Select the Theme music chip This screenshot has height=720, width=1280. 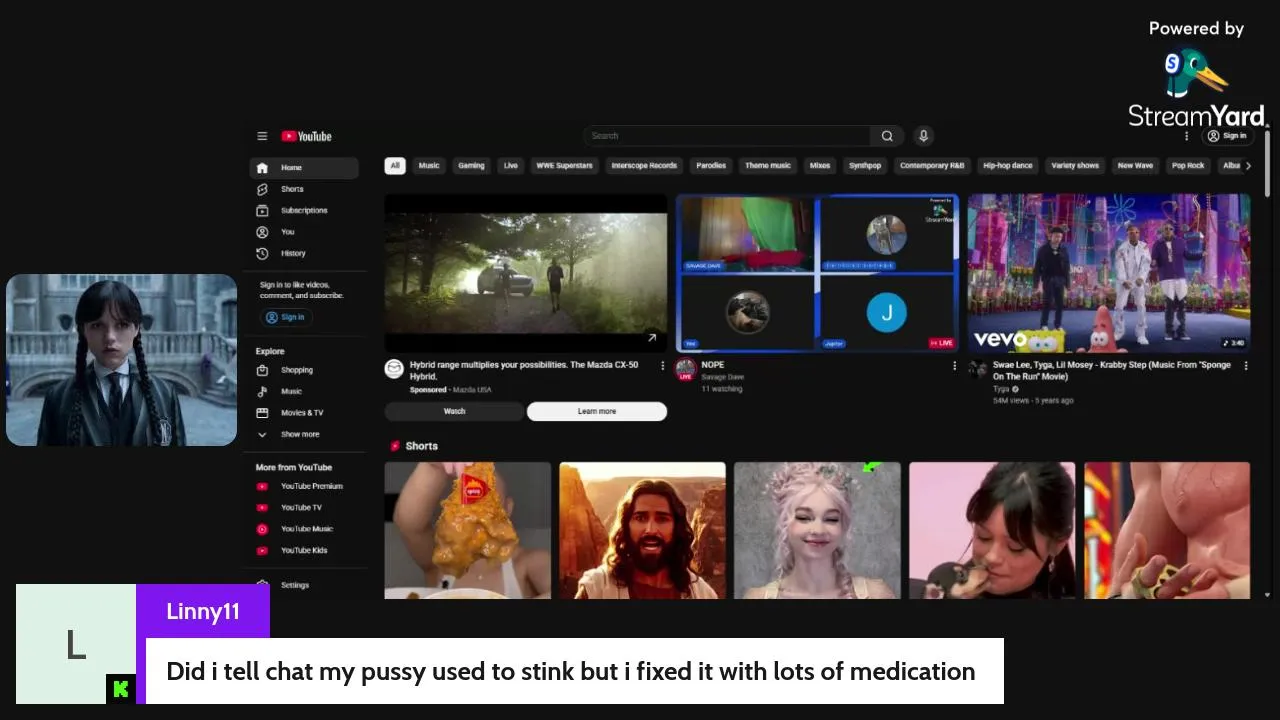(x=768, y=166)
